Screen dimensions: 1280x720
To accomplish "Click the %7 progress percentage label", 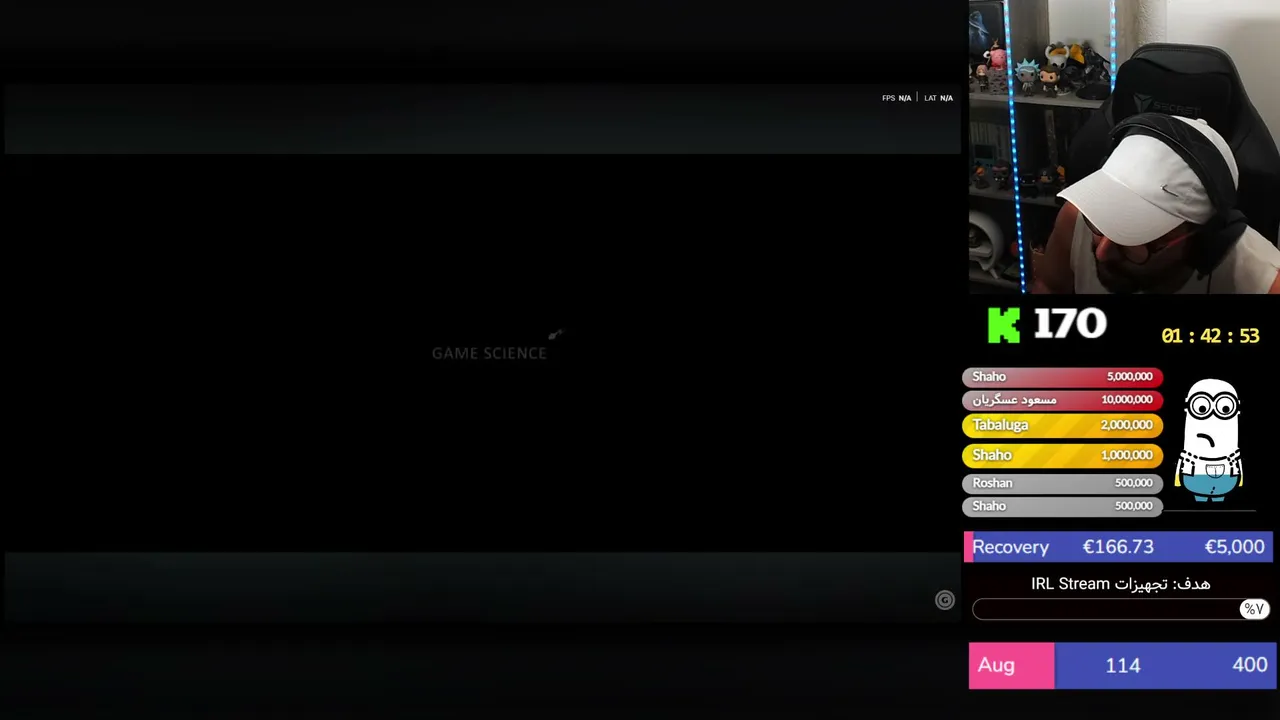I will (1254, 609).
